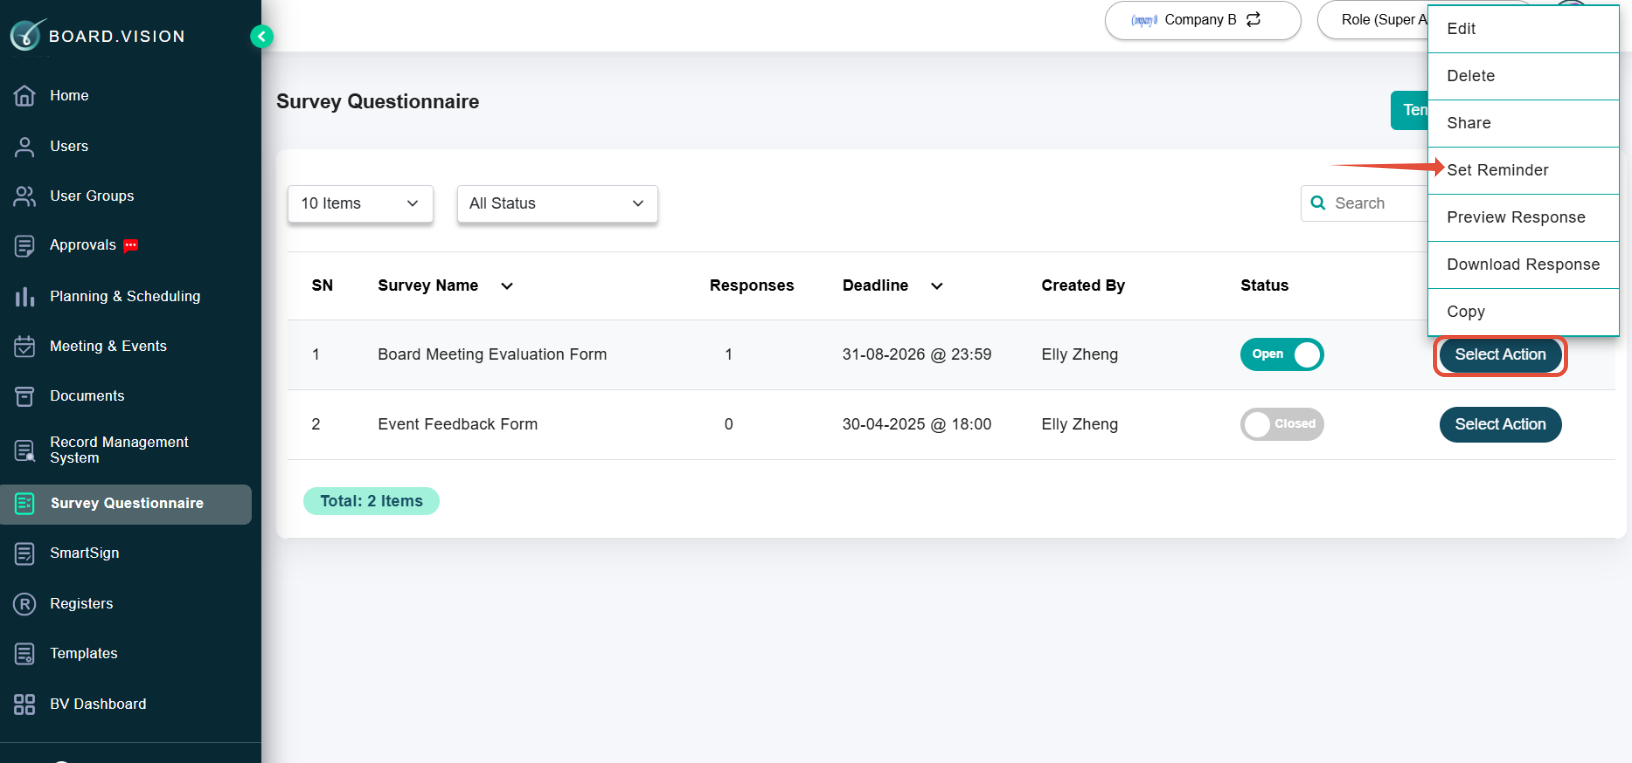Click the Record Management System icon
The height and width of the screenshot is (763, 1632).
click(x=25, y=450)
